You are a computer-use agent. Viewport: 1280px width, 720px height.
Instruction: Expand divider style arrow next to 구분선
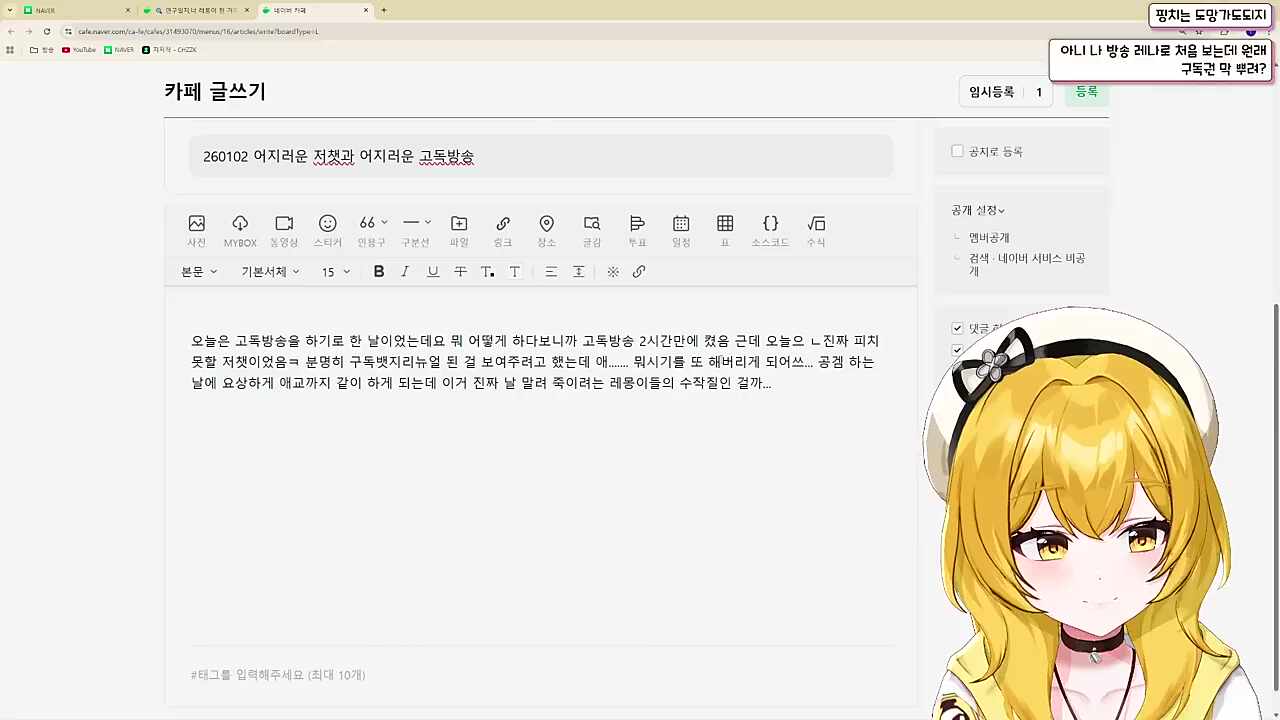[x=428, y=223]
